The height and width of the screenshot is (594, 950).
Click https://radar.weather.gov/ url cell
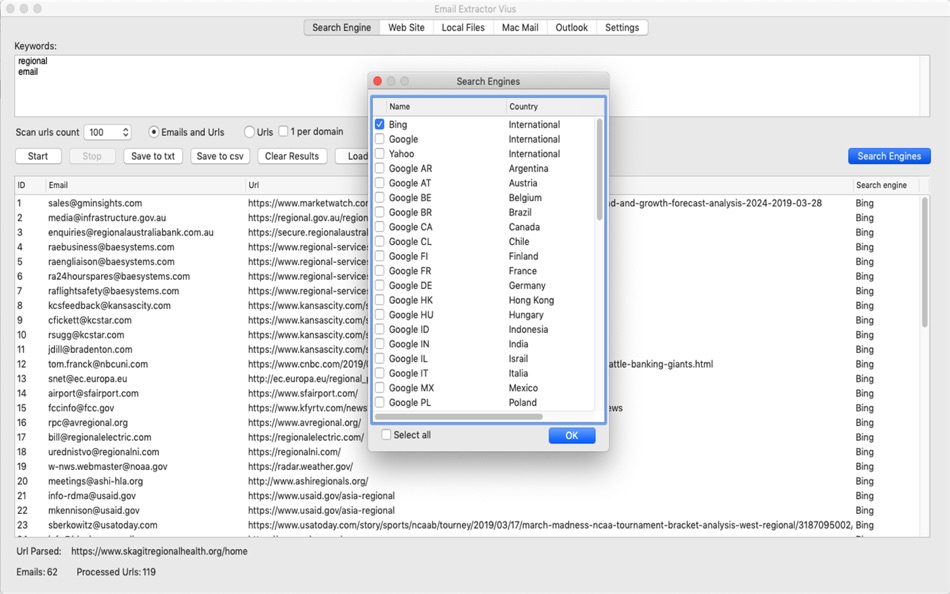click(x=300, y=466)
